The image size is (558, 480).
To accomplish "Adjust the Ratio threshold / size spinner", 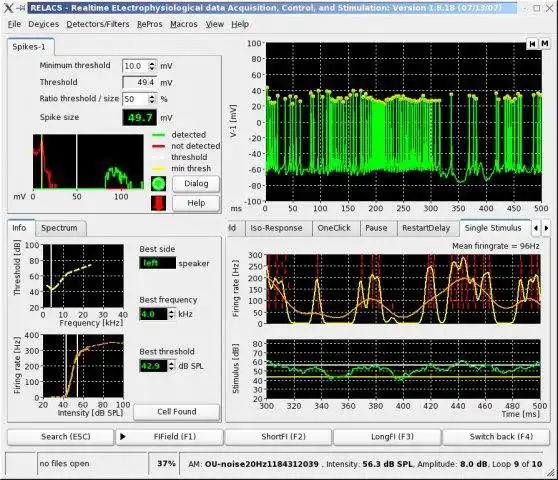I will click(x=152, y=99).
